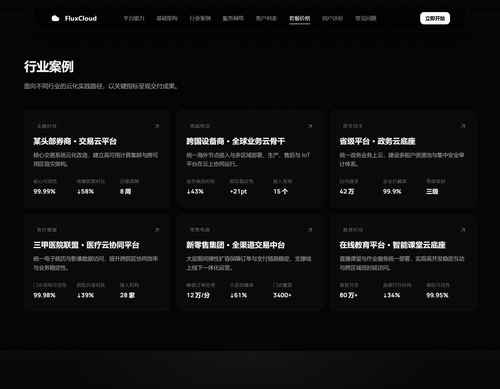Click the 统一政务业务上云 description text
The width and height of the screenshot is (500, 389).
[402, 160]
